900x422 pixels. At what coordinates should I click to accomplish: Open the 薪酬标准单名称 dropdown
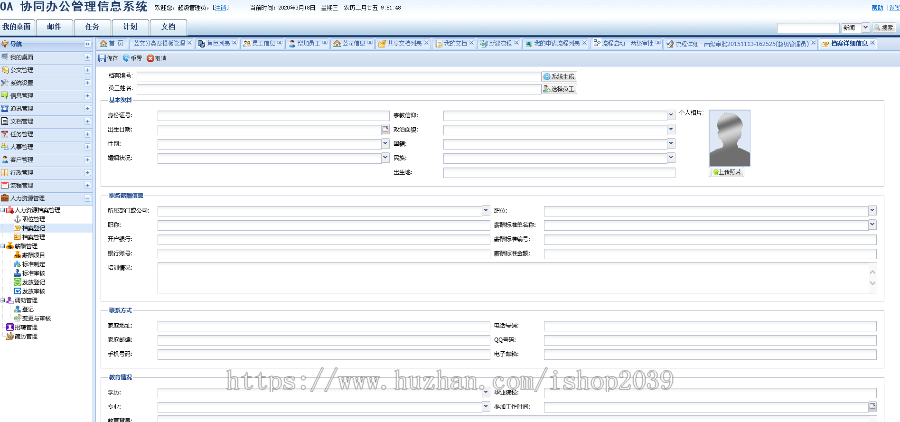[872, 225]
